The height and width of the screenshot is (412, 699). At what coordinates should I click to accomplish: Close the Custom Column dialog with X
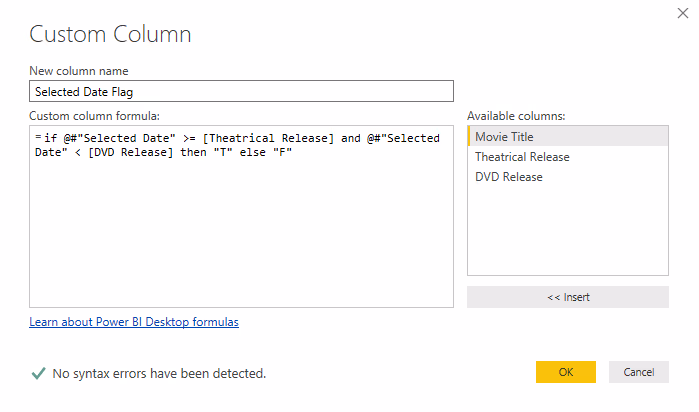click(683, 13)
